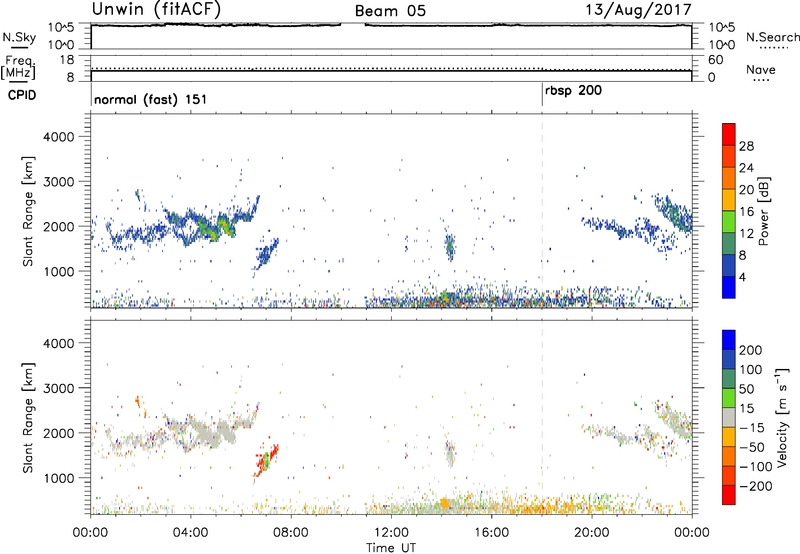Select the "Velocity [m s-1]" colorbar title
This screenshot has height=554, width=800.
click(x=782, y=417)
